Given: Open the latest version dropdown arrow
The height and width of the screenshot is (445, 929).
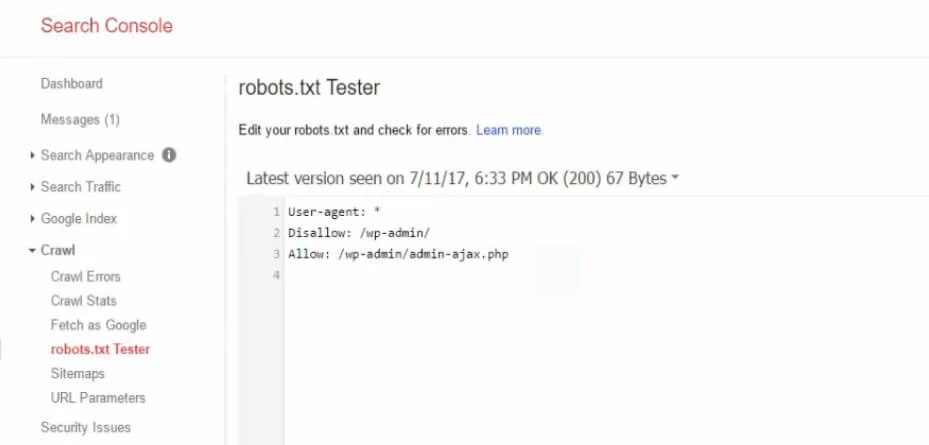Looking at the screenshot, I should point(675,179).
